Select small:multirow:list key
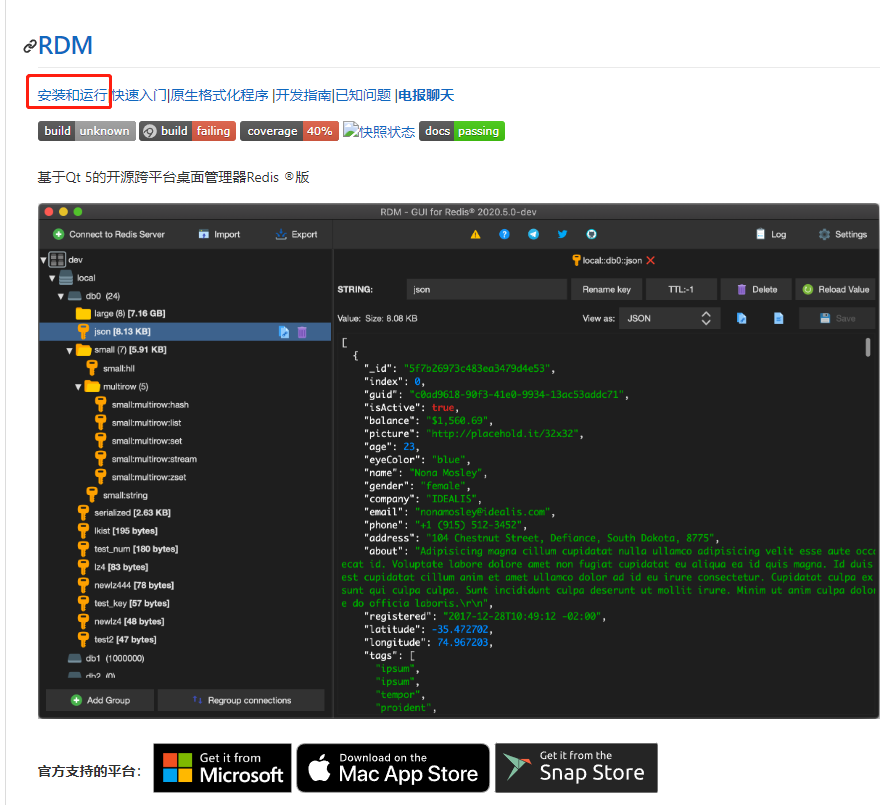The width and height of the screenshot is (895, 805). [138, 423]
